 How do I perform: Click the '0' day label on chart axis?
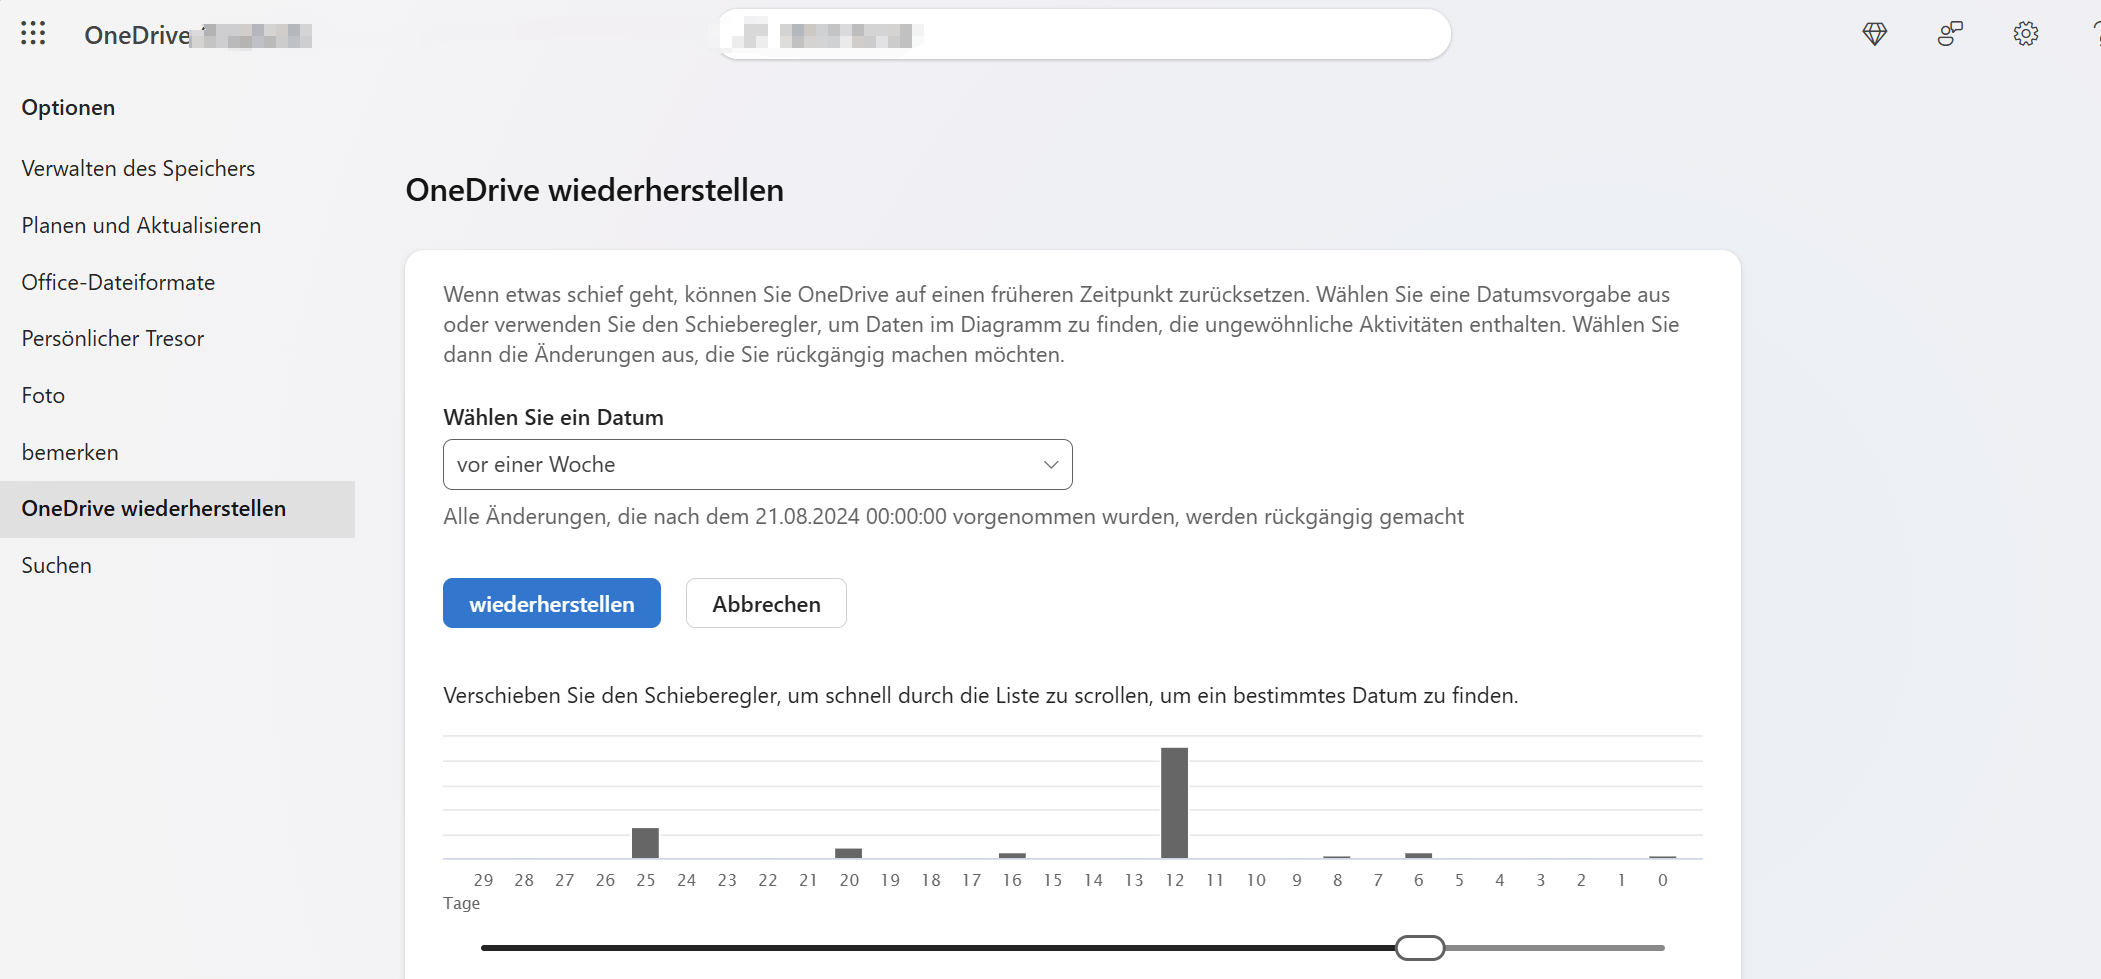(1663, 880)
